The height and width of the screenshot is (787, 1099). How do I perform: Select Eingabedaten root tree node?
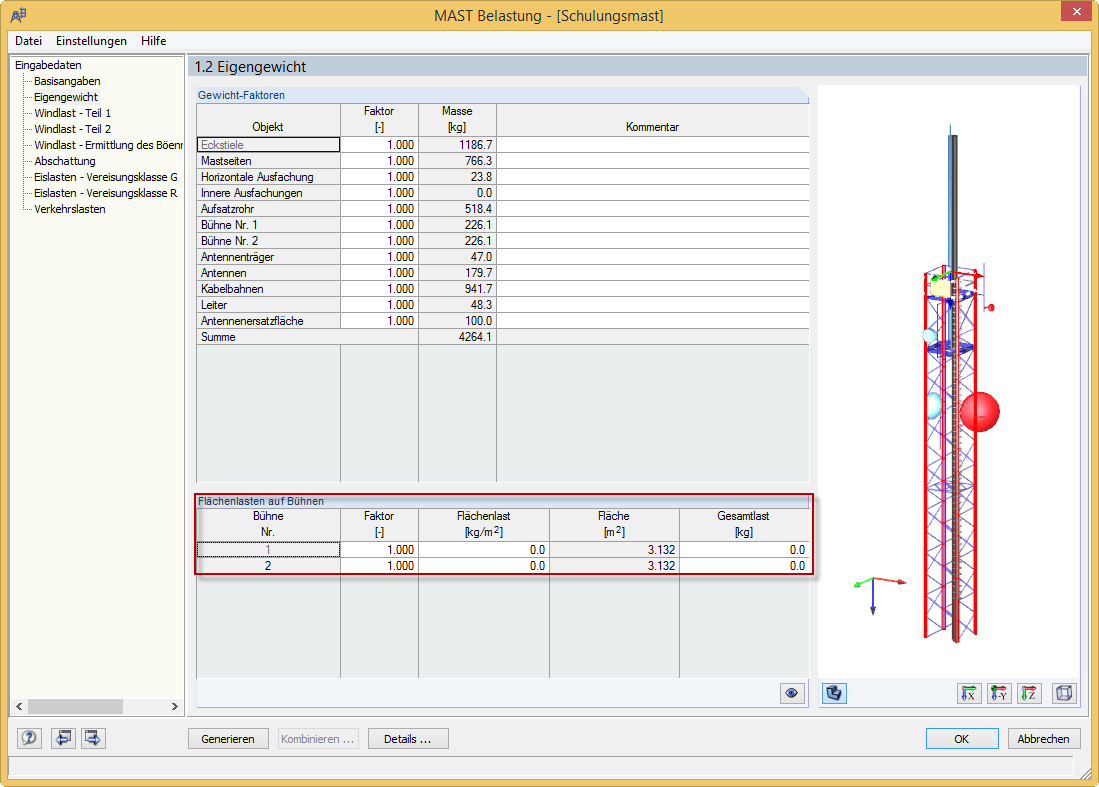click(48, 65)
